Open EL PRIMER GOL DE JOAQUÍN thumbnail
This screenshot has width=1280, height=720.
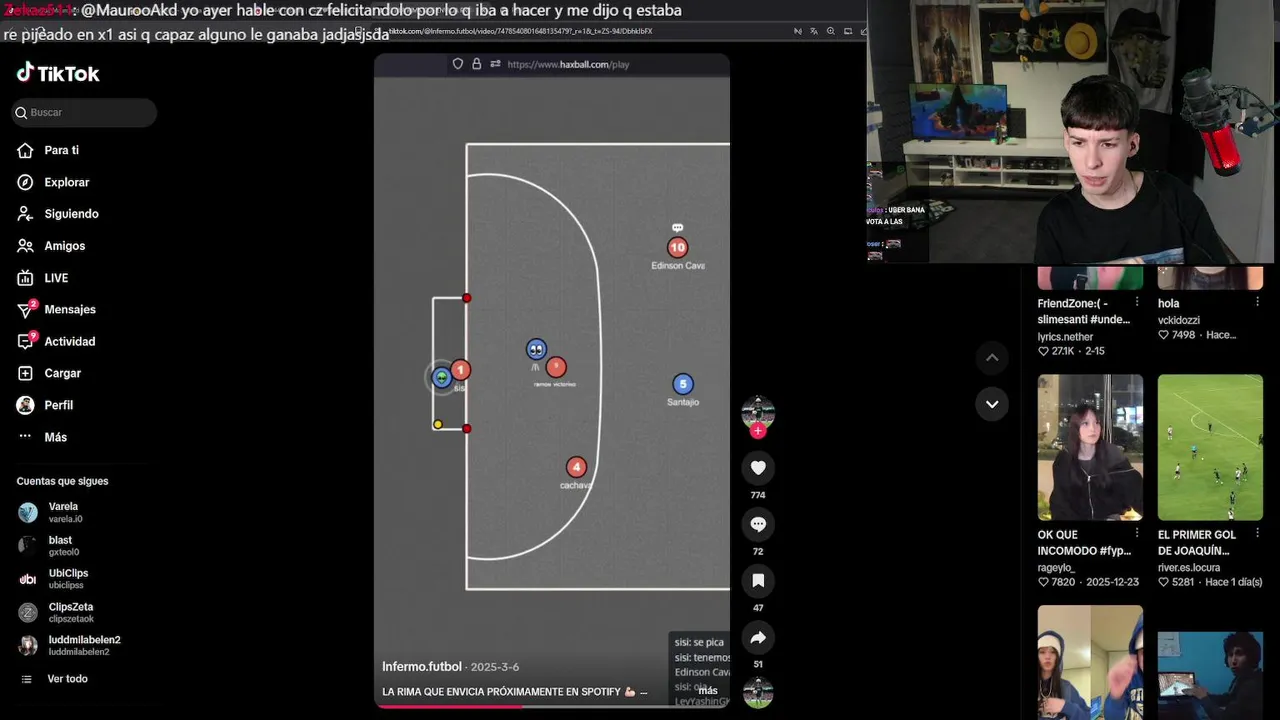pos(1210,447)
